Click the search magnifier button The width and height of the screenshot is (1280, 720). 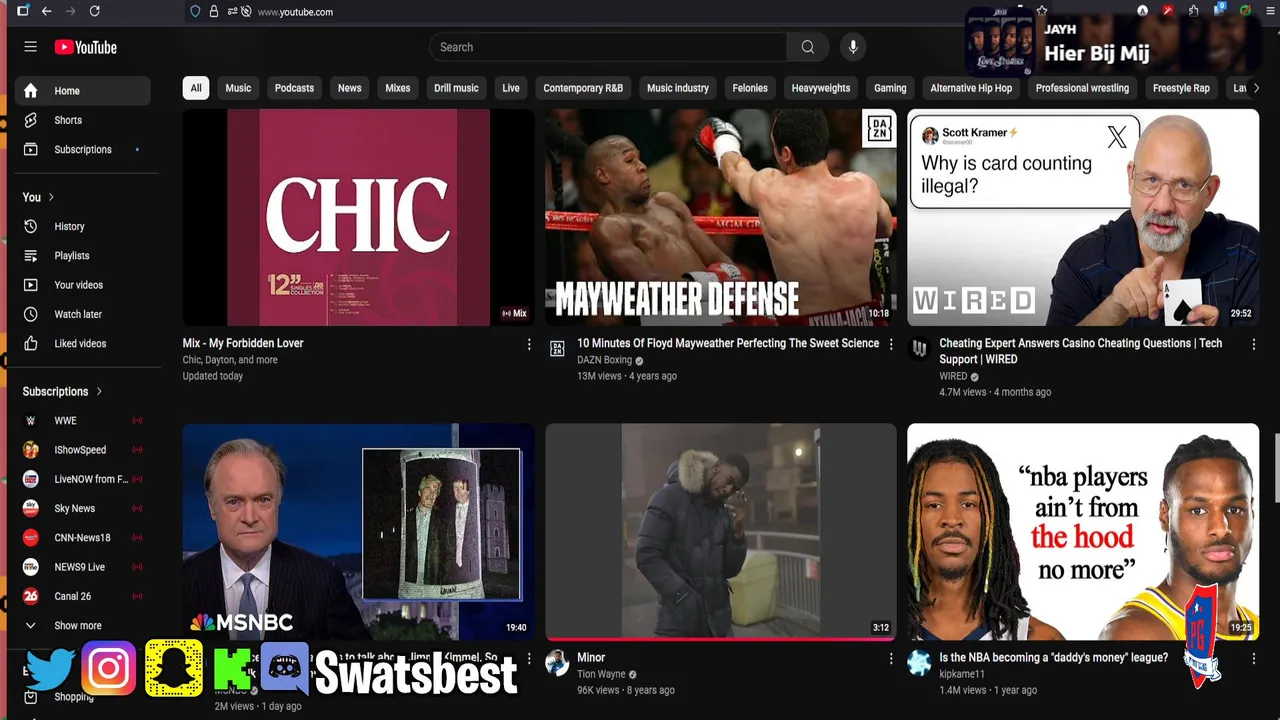(808, 47)
